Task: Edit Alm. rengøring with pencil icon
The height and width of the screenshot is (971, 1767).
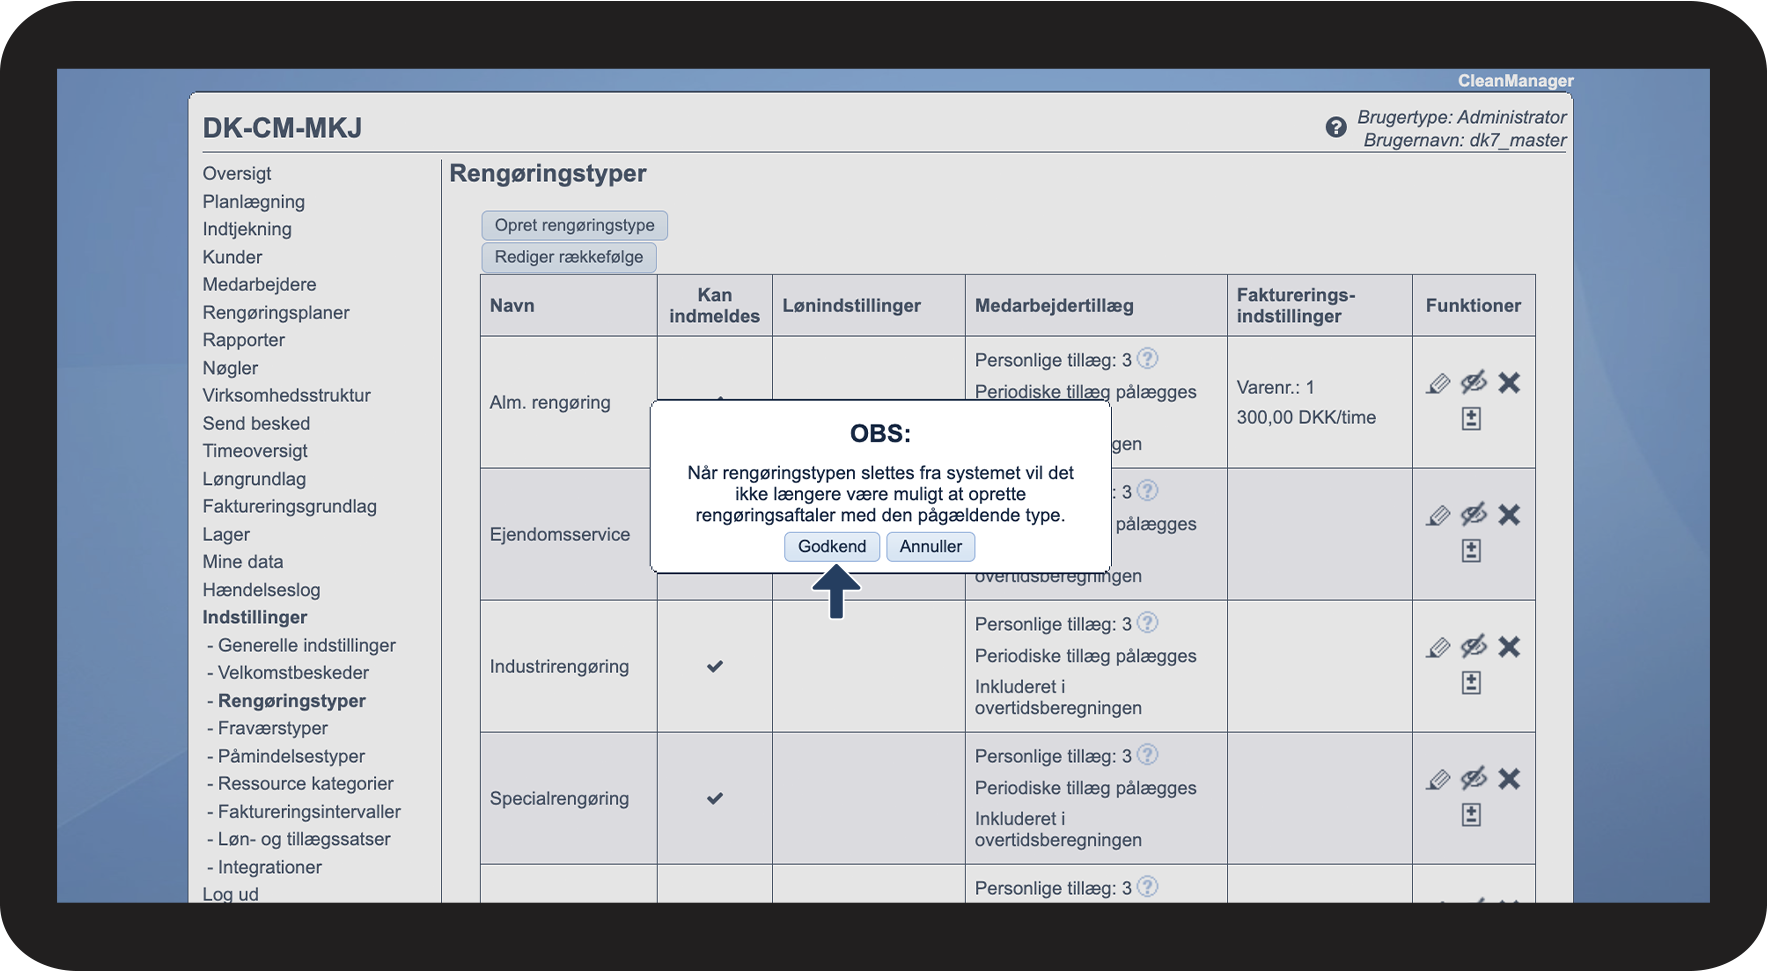Action: [x=1438, y=384]
